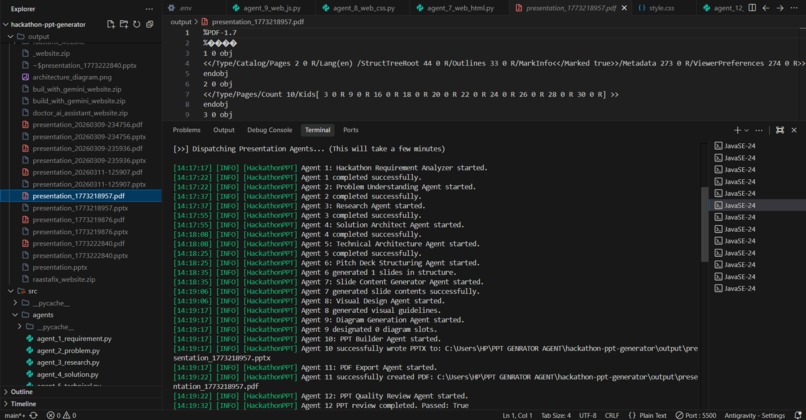Viewport: 806px width, 420px height.
Task: Open agent_4_solution.py file
Action: (x=67, y=374)
